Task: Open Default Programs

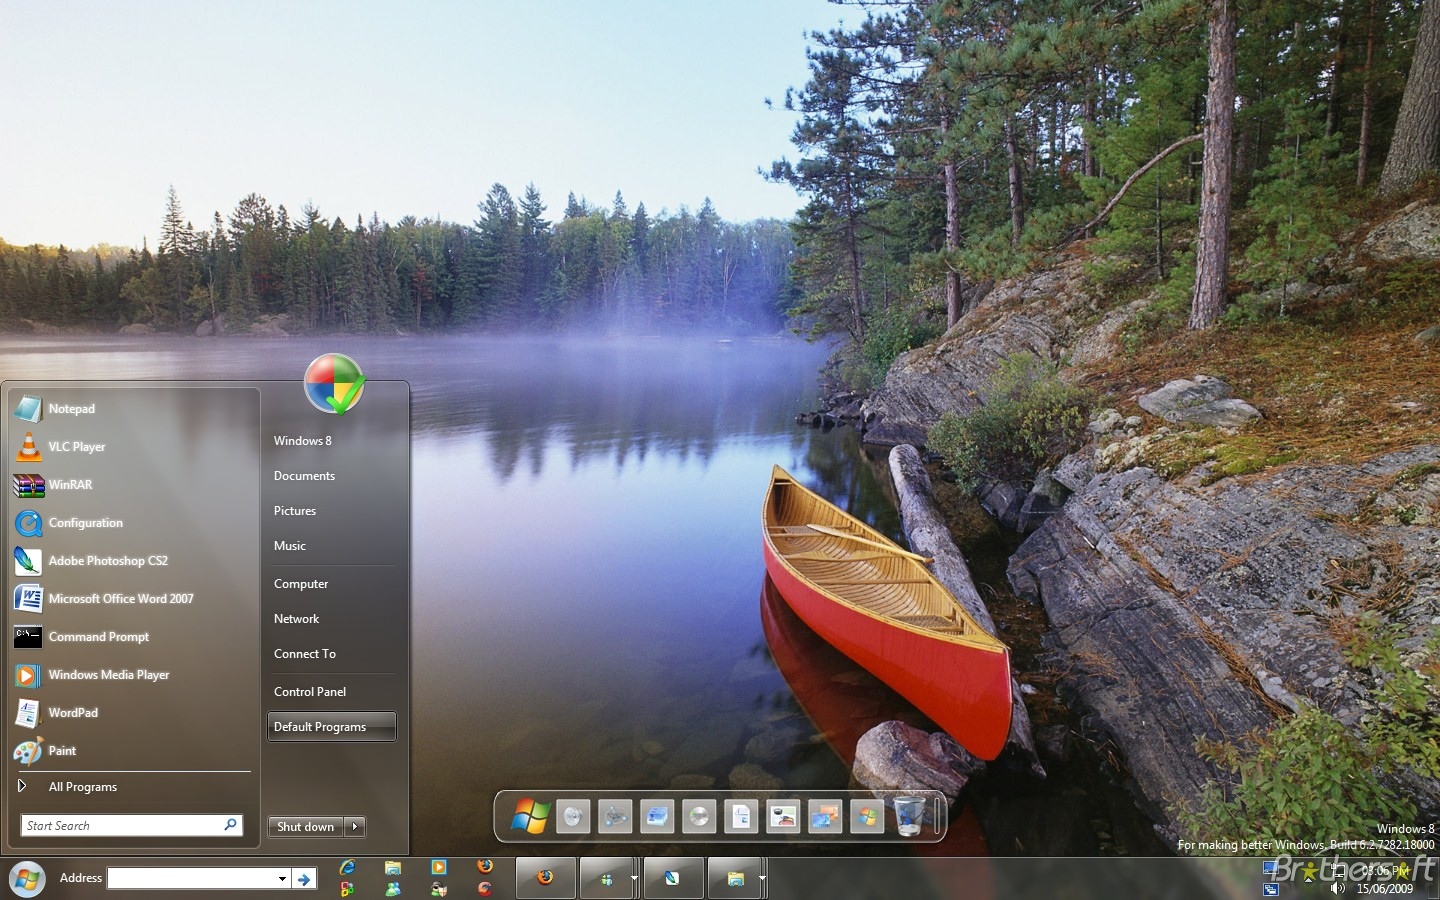Action: (x=319, y=727)
